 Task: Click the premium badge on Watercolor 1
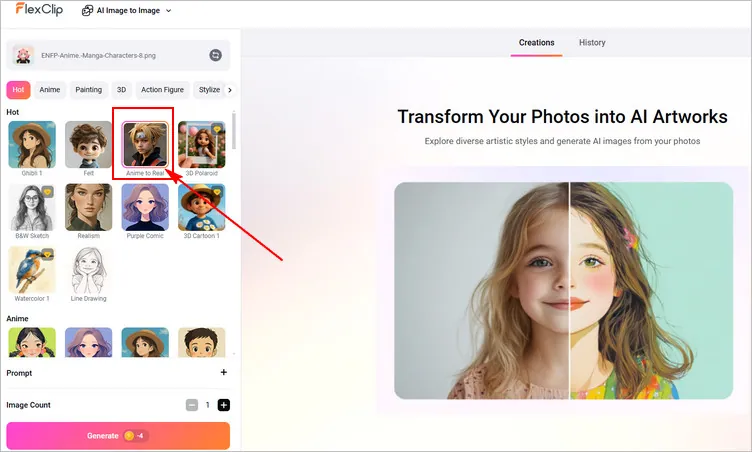click(47, 255)
